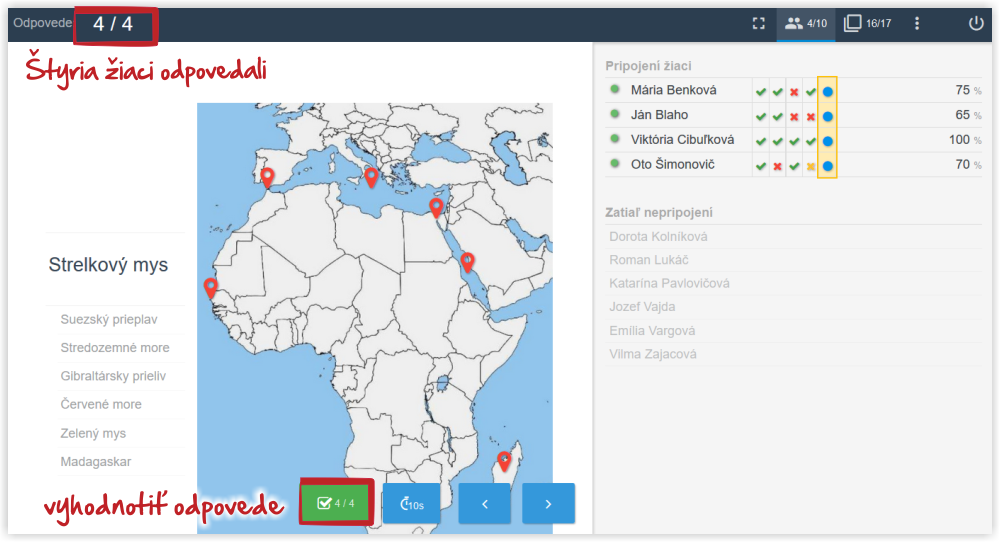Select student Viktória Cibuľková in the list
The image size is (1000, 542).
click(682, 140)
